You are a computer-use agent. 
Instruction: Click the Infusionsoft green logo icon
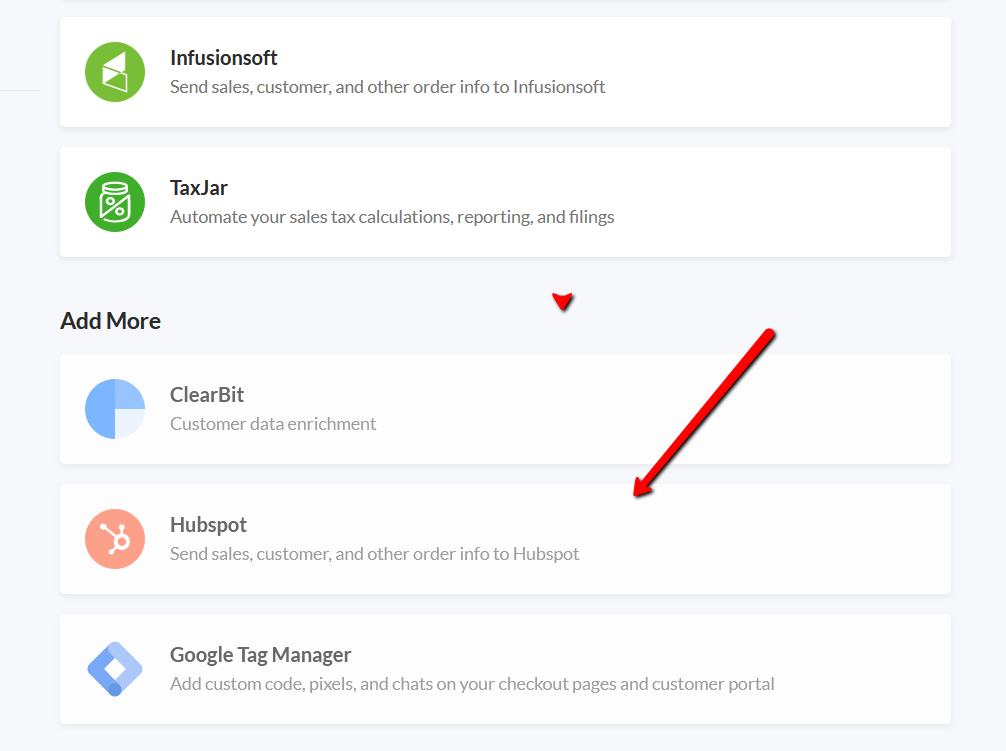115,72
